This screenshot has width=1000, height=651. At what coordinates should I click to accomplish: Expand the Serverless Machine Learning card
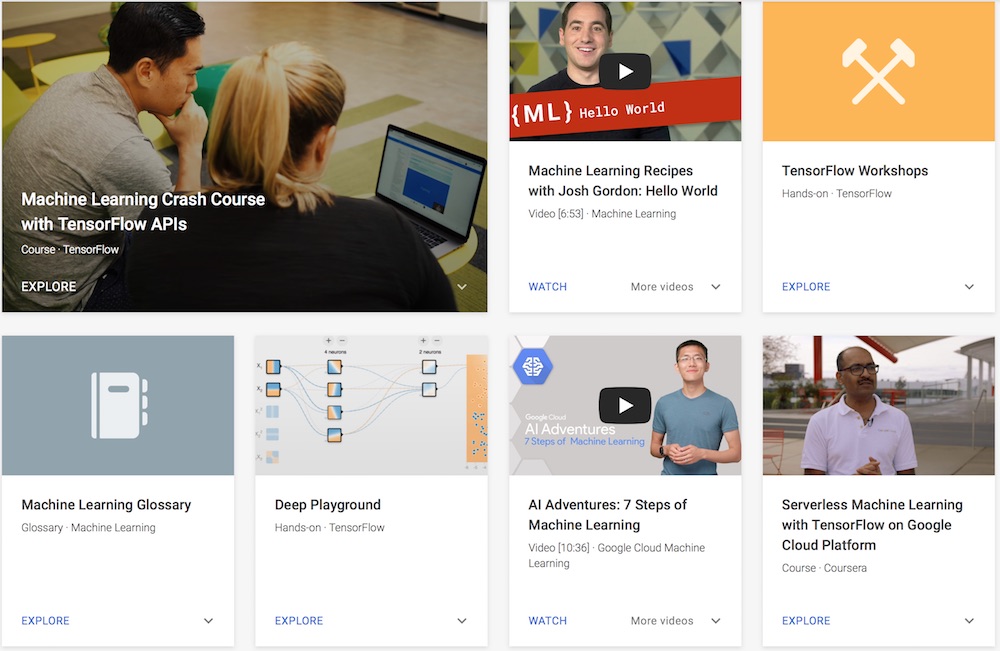tap(968, 620)
